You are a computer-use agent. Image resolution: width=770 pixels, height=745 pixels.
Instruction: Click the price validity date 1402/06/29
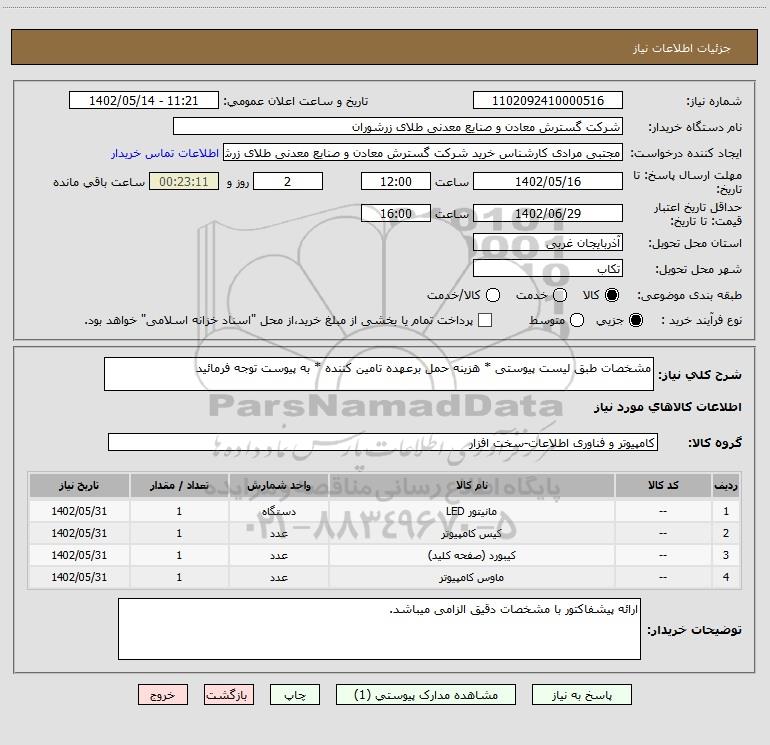coord(548,214)
